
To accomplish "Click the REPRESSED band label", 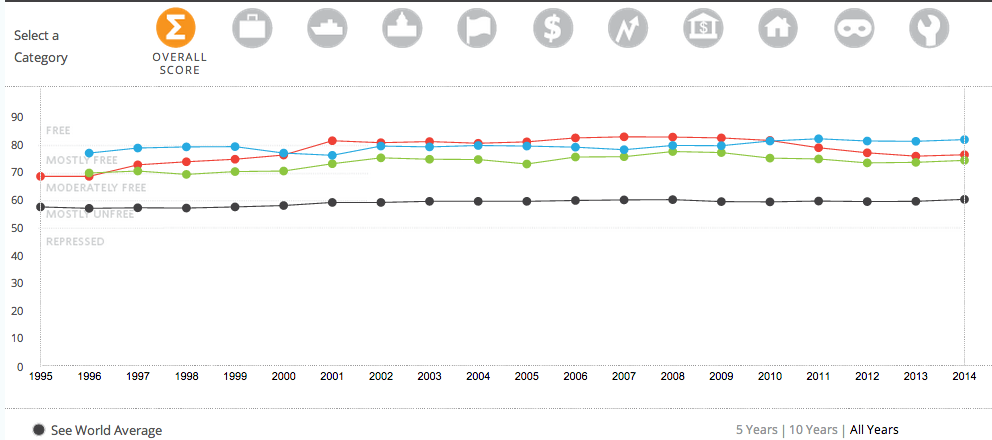I will (75, 242).
